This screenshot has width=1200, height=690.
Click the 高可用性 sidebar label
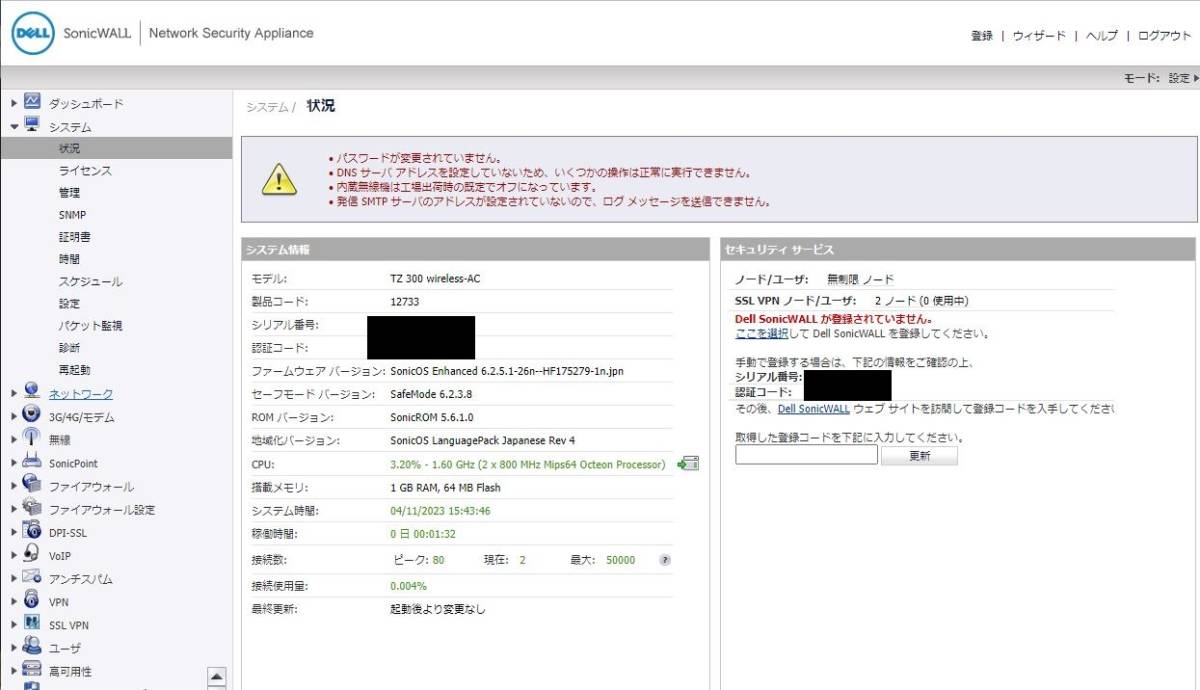click(70, 672)
